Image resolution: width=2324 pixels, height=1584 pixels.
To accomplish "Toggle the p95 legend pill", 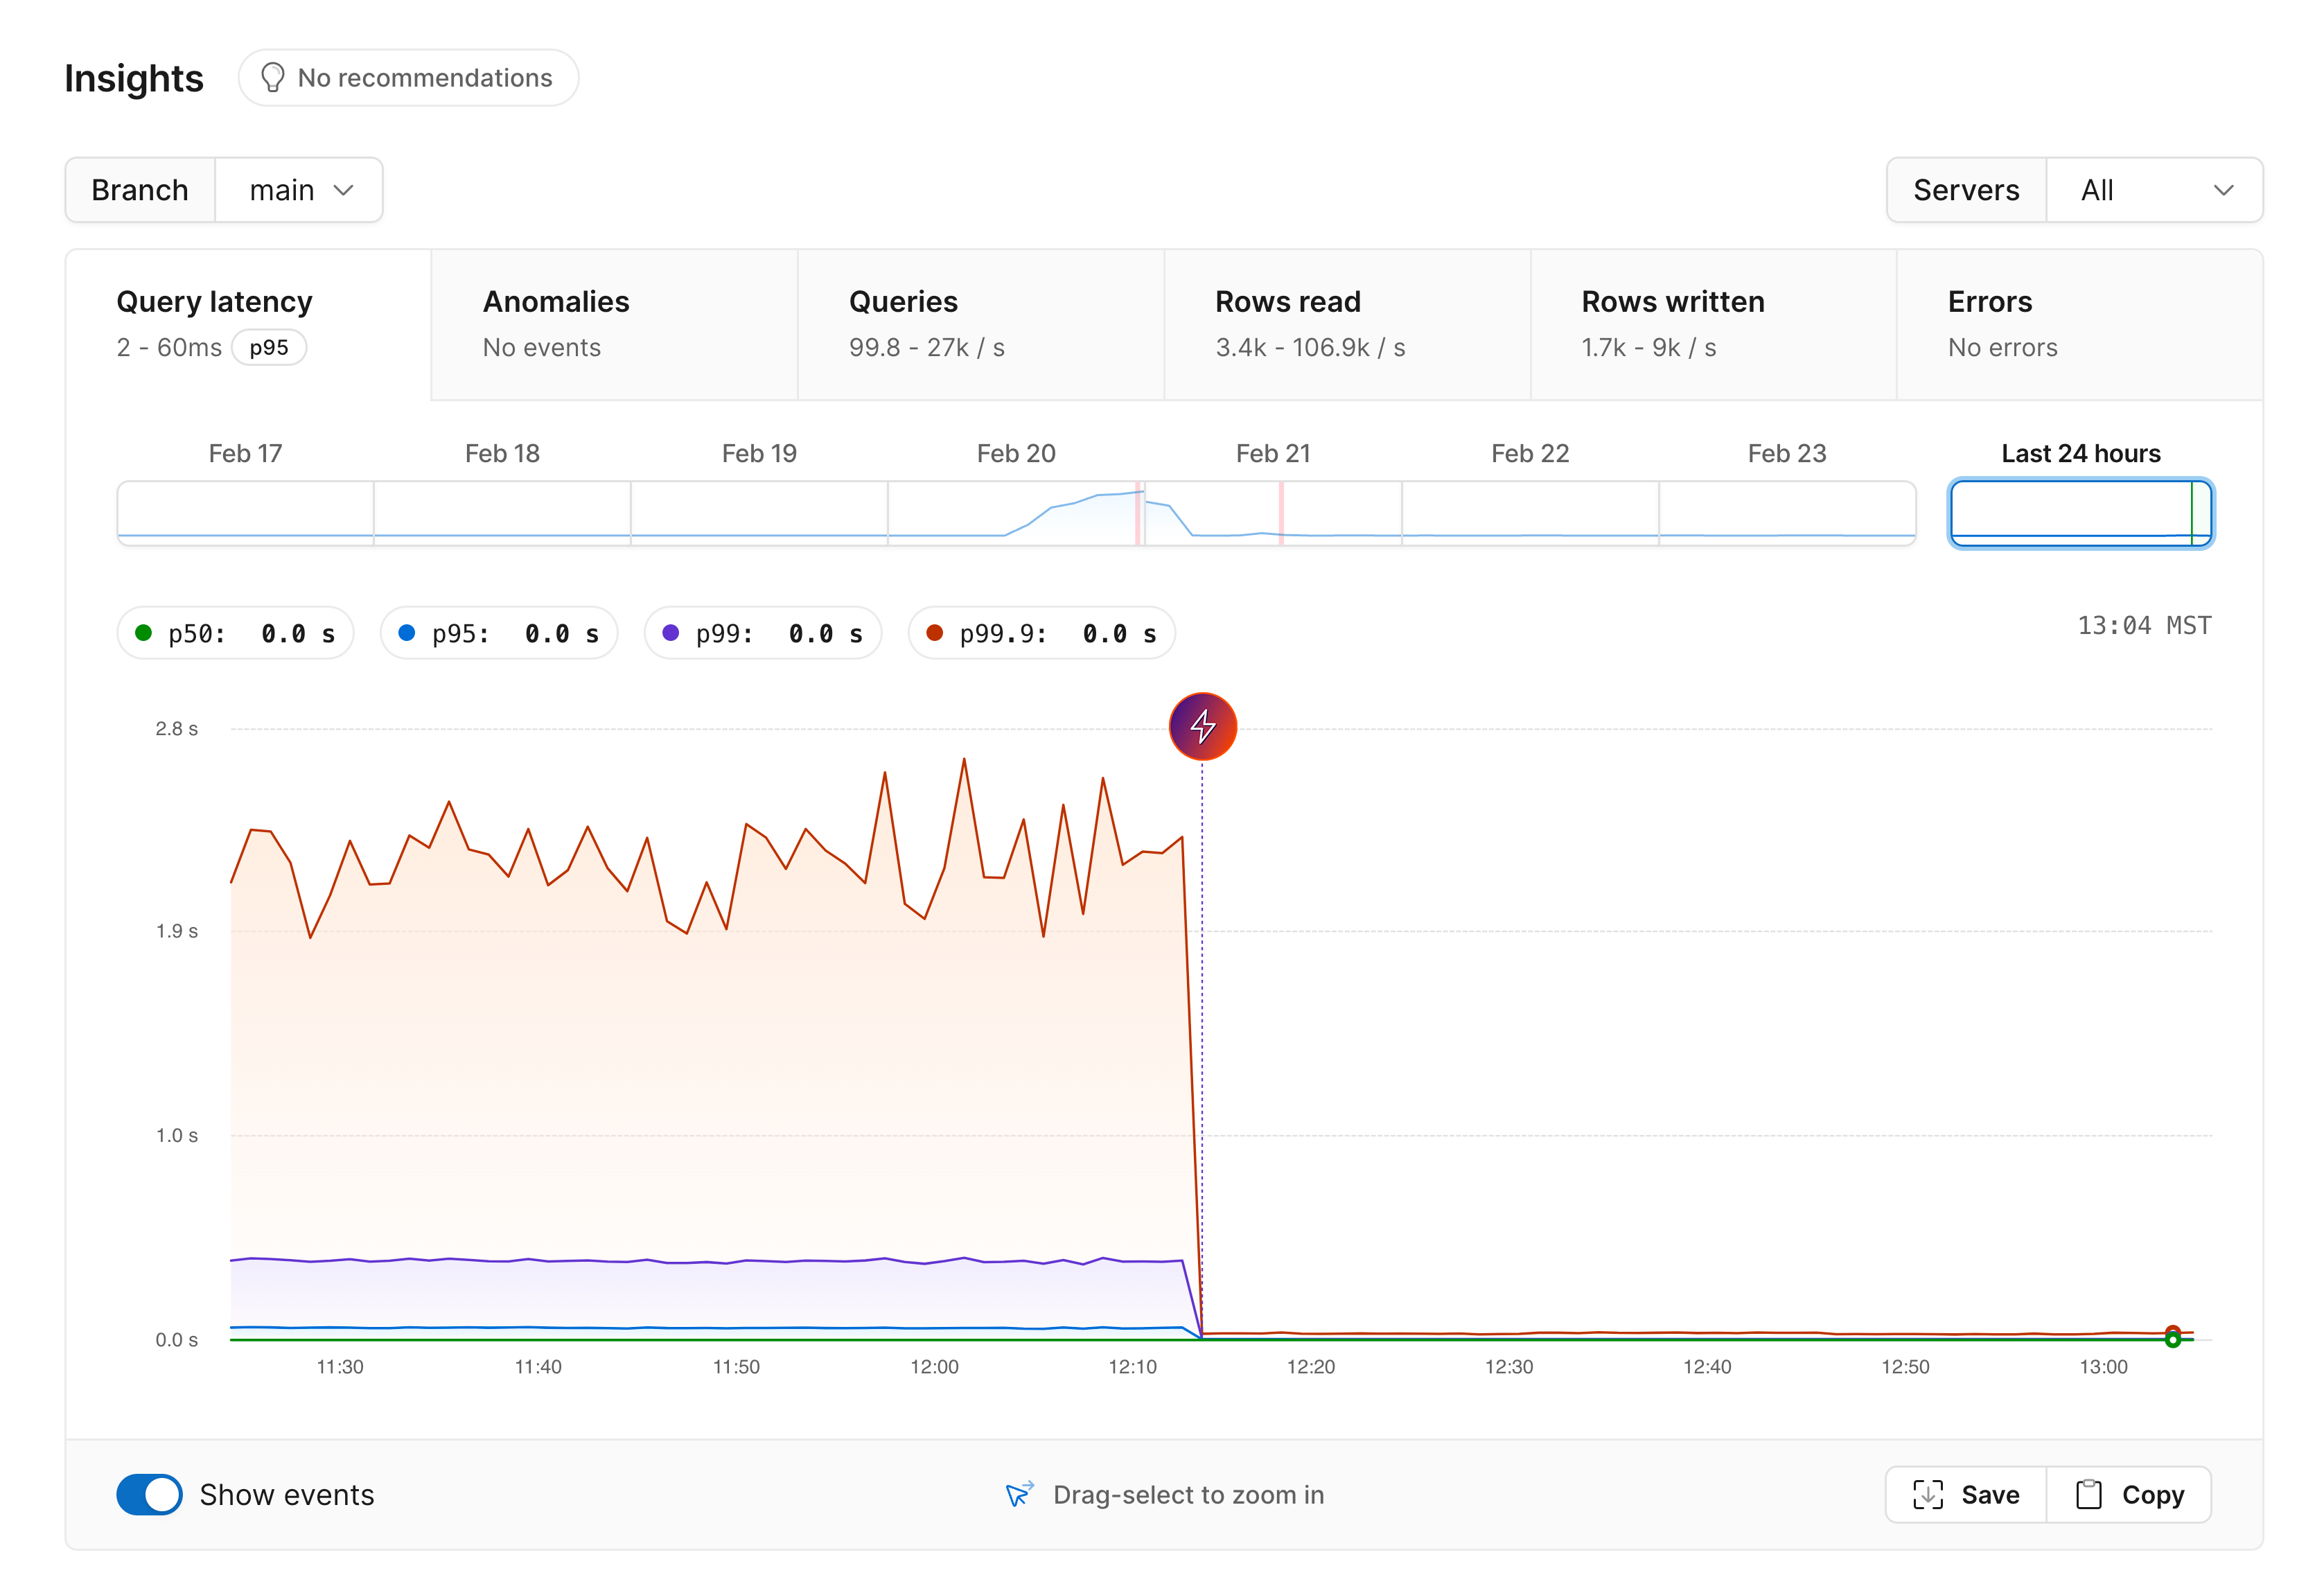I will [x=498, y=632].
